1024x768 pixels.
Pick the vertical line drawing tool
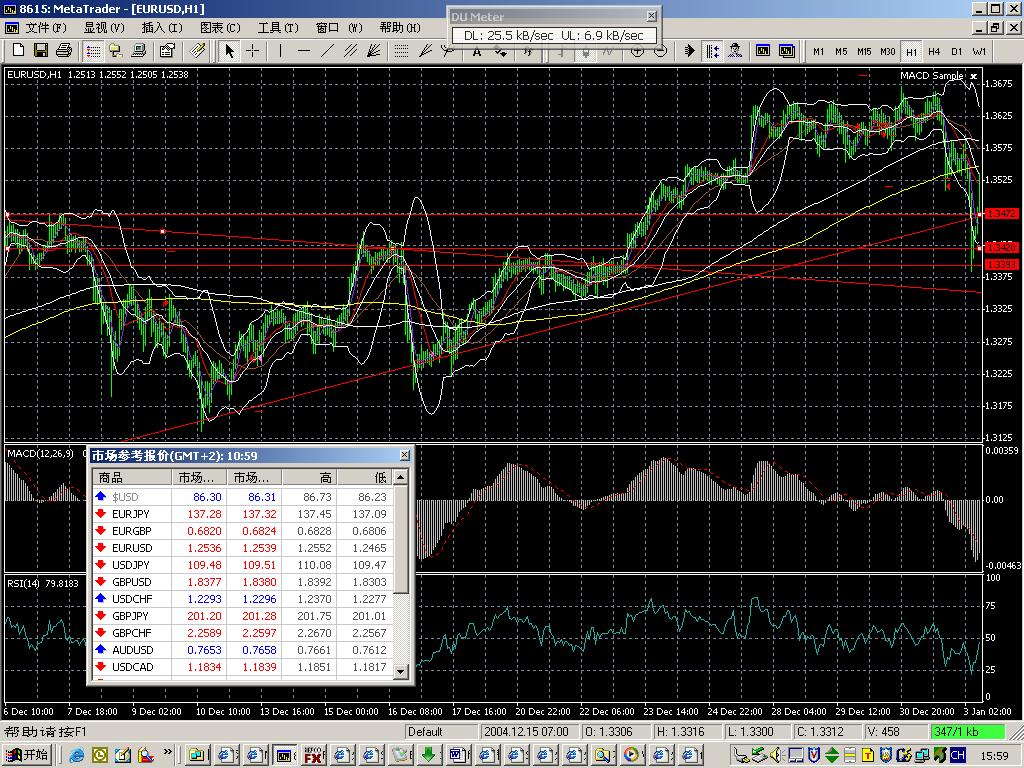point(280,51)
